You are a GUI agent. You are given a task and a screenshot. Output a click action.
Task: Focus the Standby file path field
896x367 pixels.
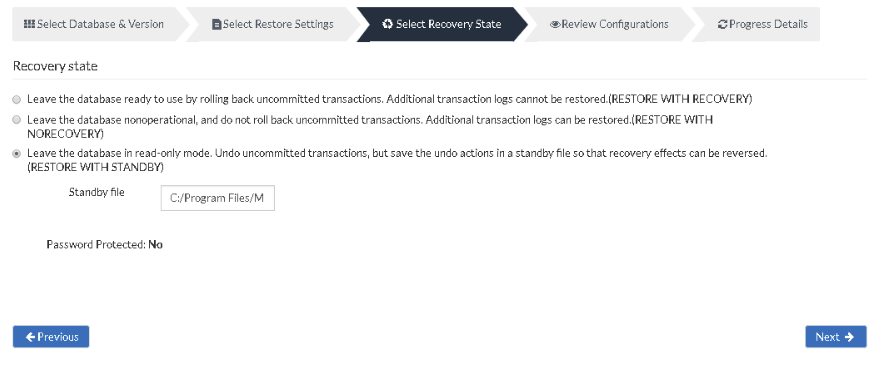(218, 198)
